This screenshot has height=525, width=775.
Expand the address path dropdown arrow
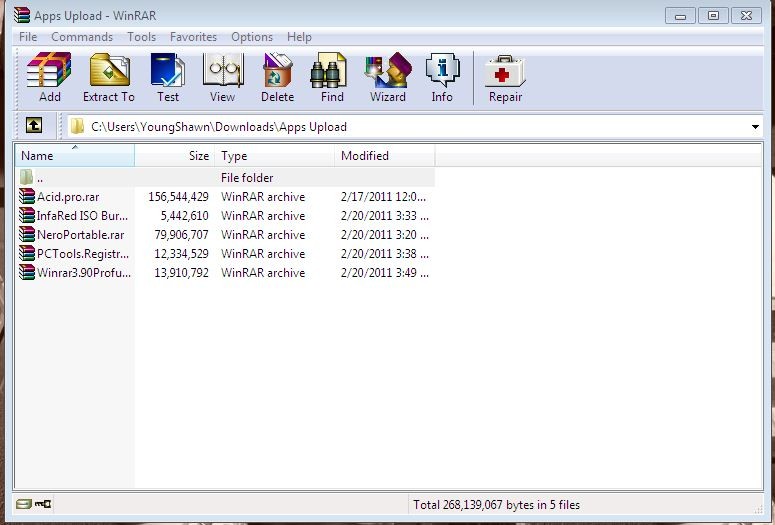[755, 127]
